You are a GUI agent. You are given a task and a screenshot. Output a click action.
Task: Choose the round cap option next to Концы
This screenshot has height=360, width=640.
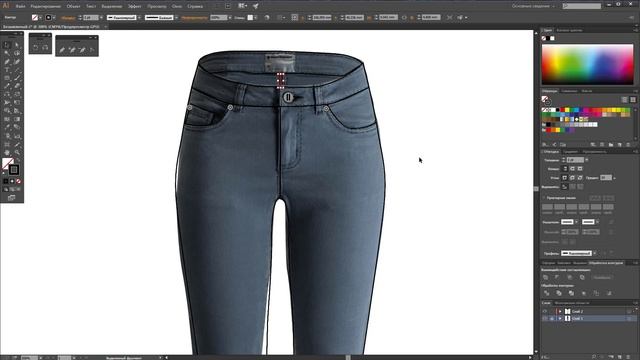click(x=572, y=169)
